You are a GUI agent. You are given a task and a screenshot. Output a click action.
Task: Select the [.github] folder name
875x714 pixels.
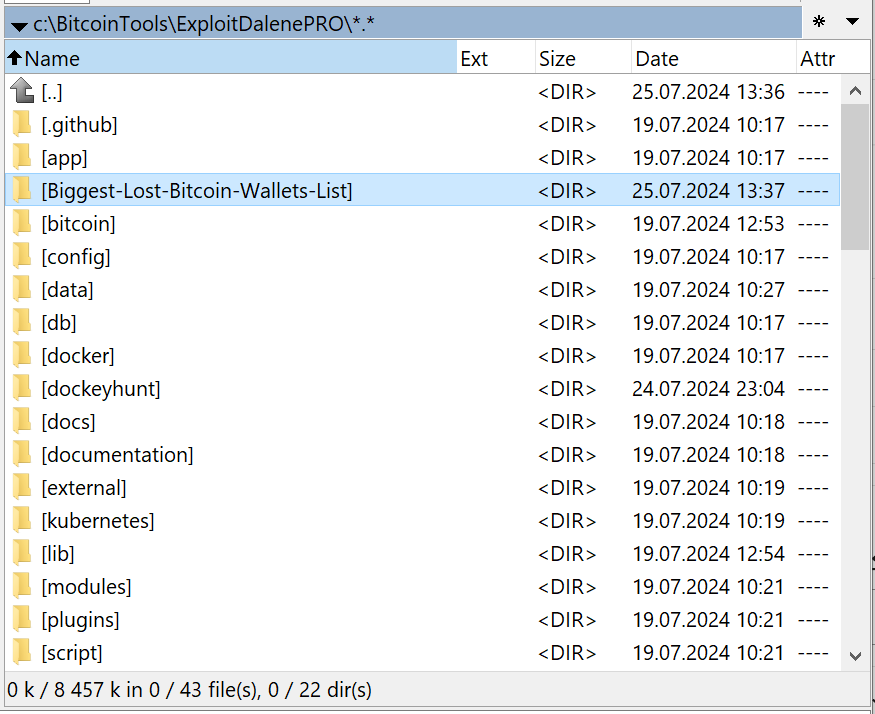coord(79,125)
